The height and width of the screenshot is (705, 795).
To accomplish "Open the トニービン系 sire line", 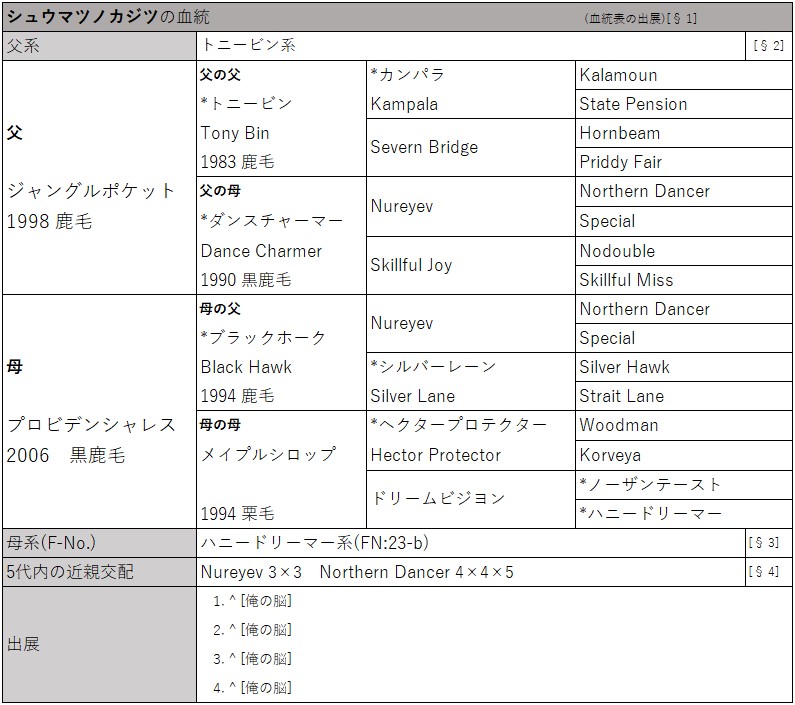I will [x=248, y=45].
